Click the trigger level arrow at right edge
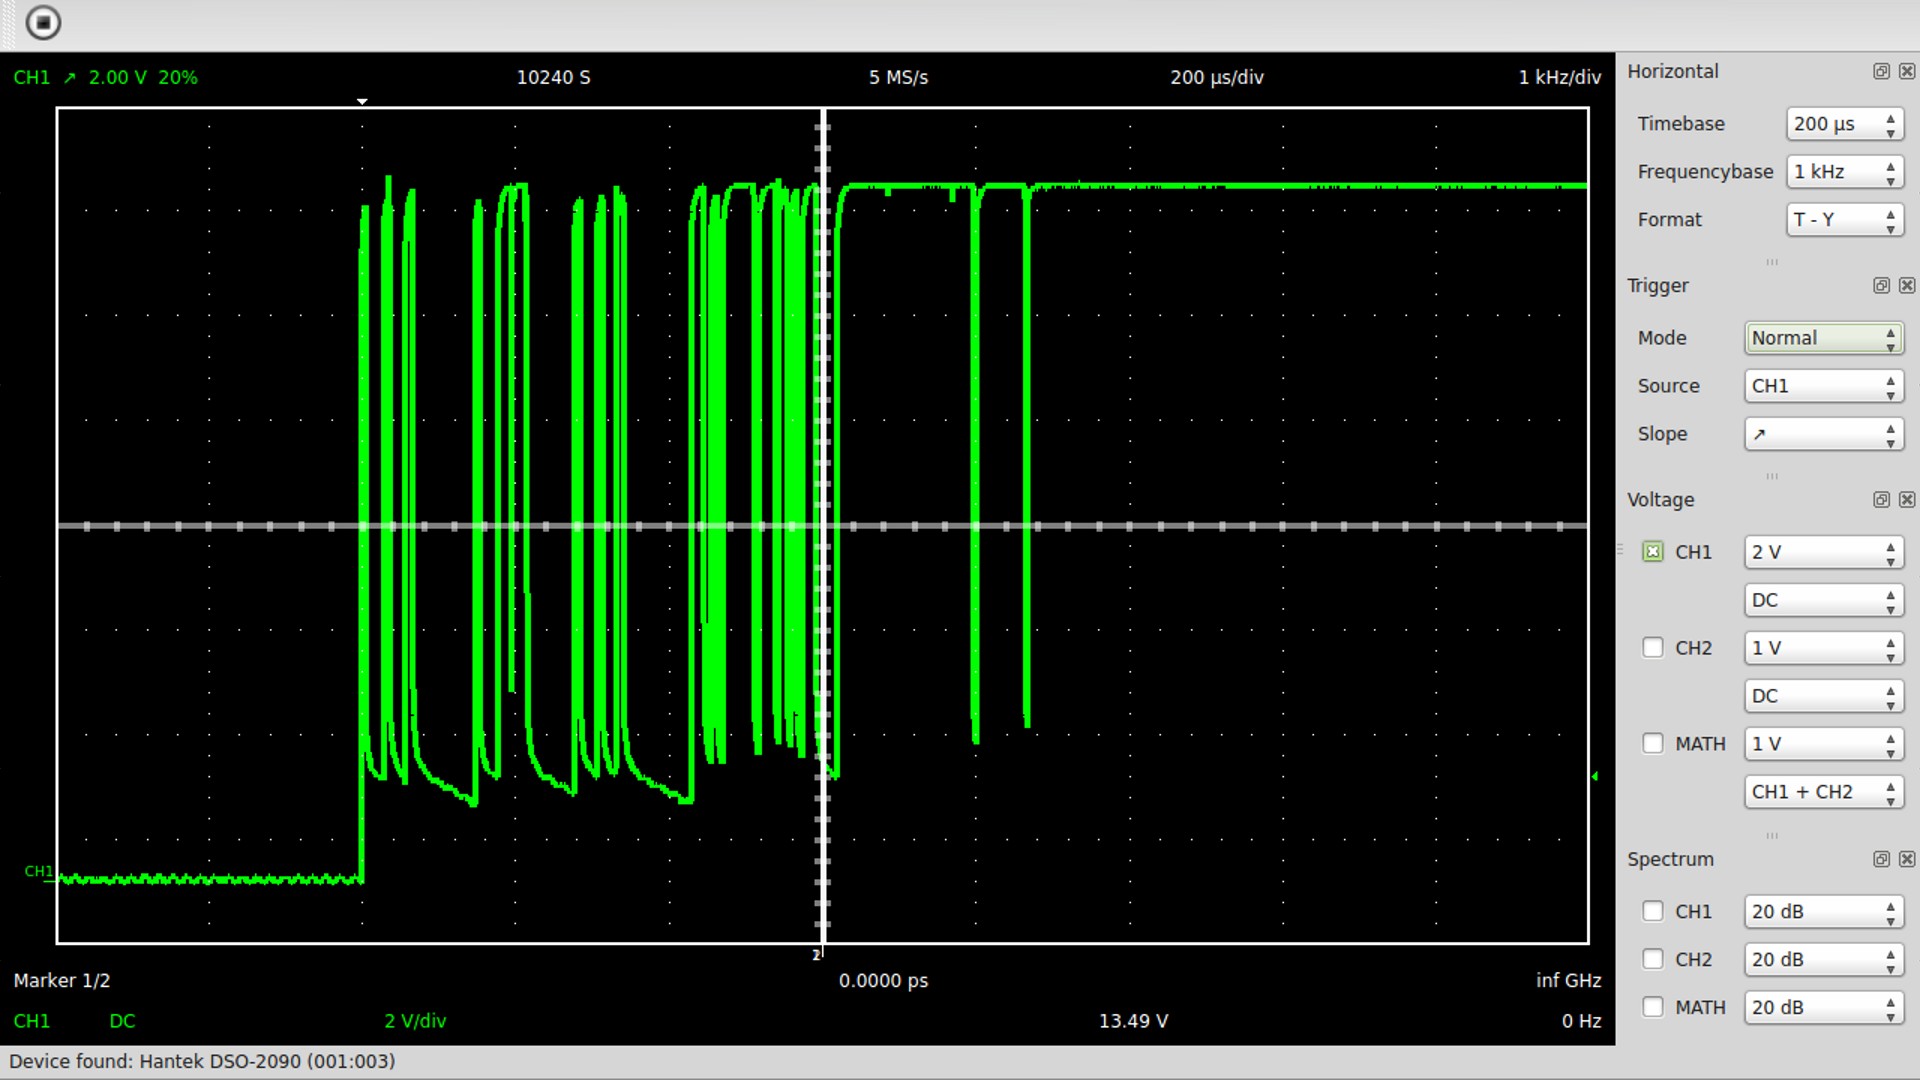 coord(1595,776)
